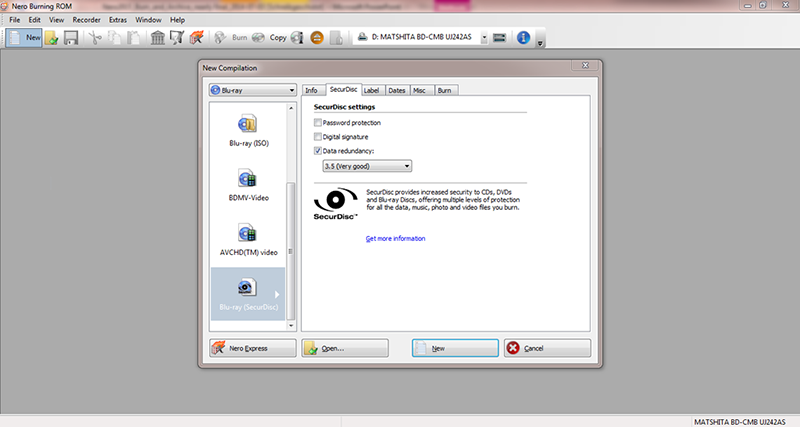Click the compilation list scroll up arrow

[291, 108]
